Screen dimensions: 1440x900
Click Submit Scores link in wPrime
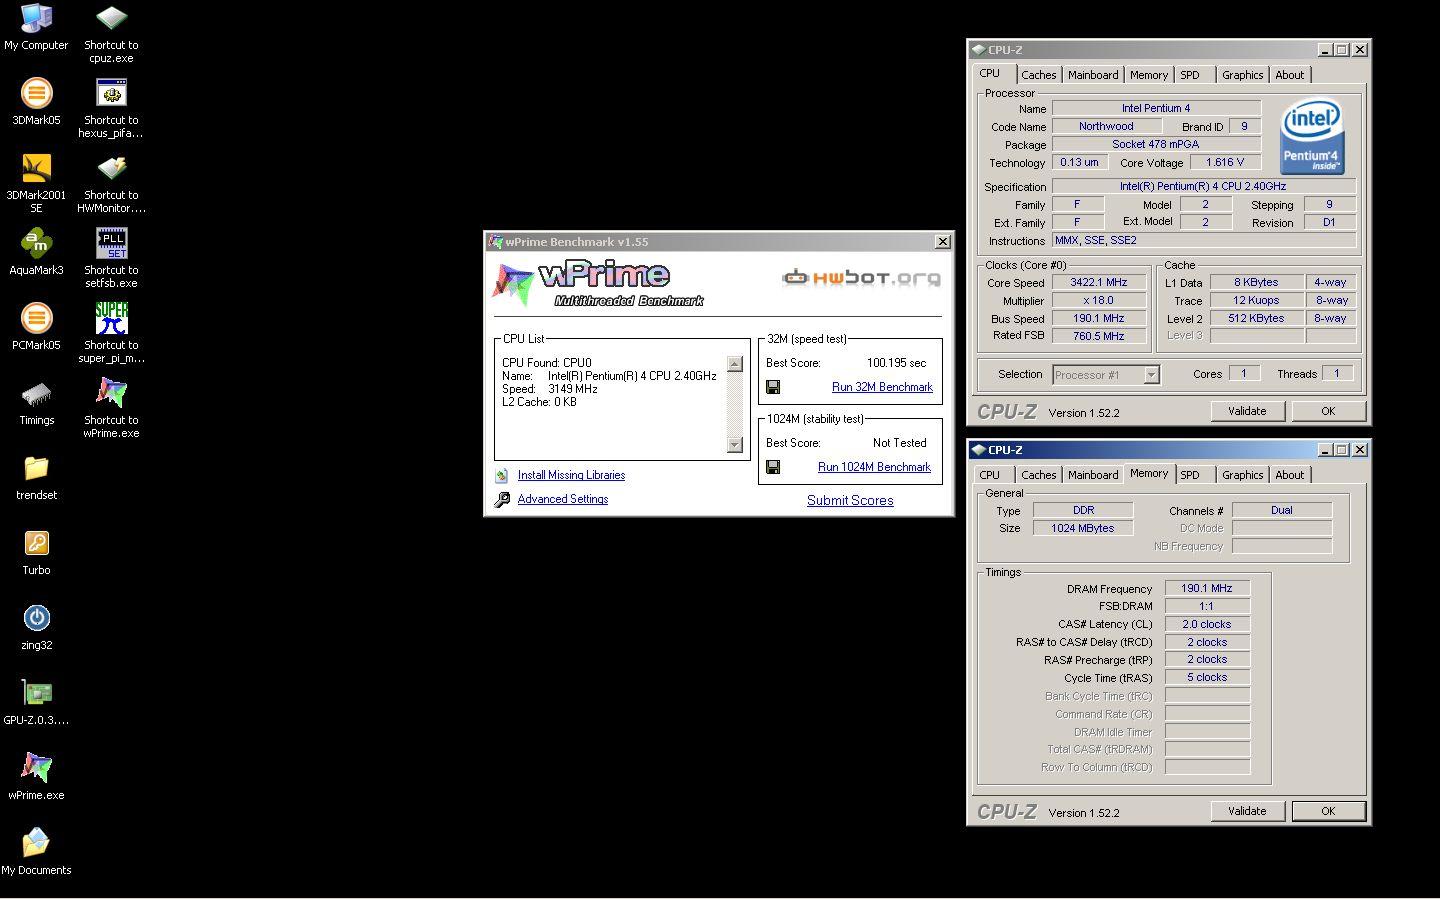pos(850,501)
